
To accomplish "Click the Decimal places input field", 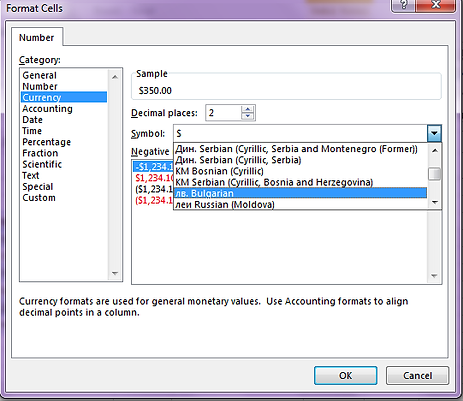I will (223, 113).
